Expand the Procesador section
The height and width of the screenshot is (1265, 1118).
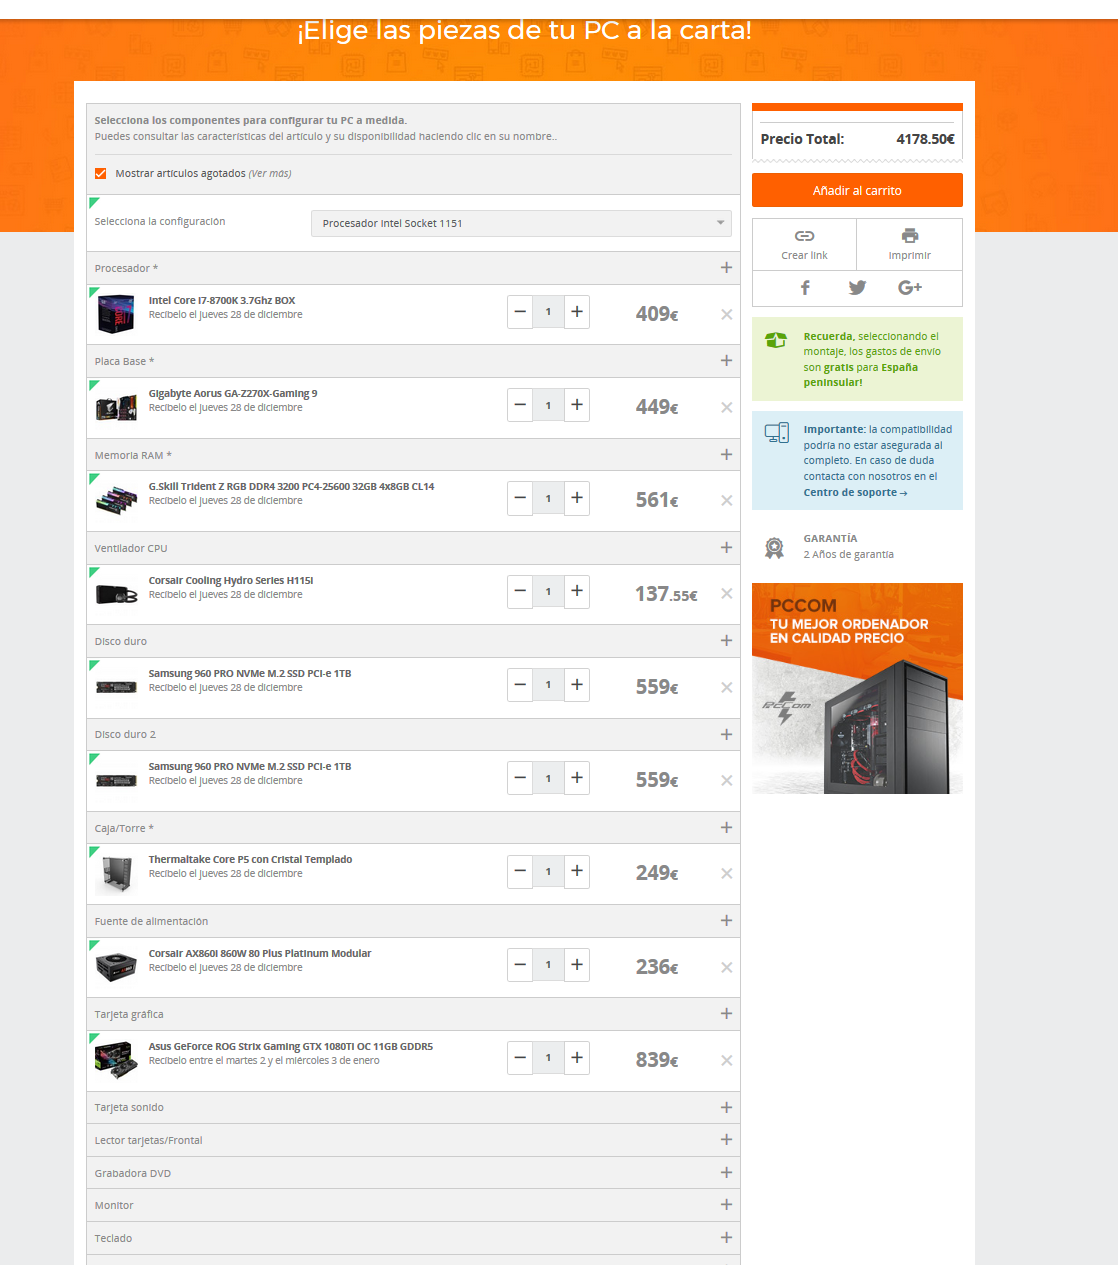tap(726, 268)
